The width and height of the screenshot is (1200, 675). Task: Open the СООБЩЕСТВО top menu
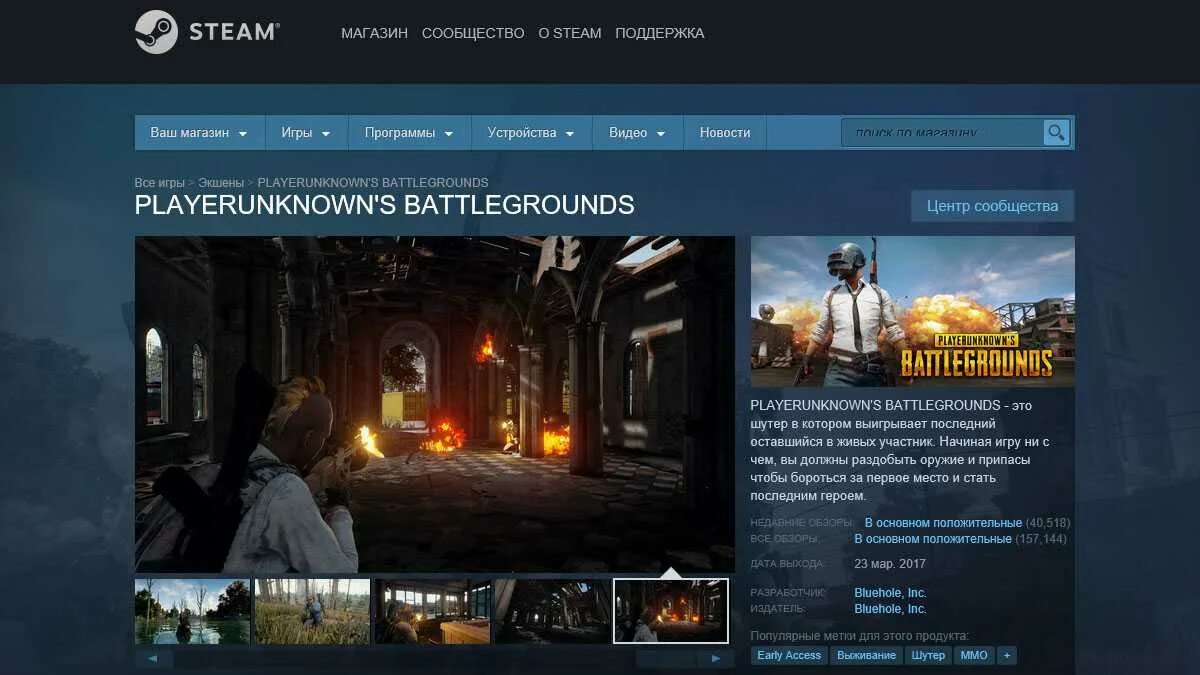473,33
